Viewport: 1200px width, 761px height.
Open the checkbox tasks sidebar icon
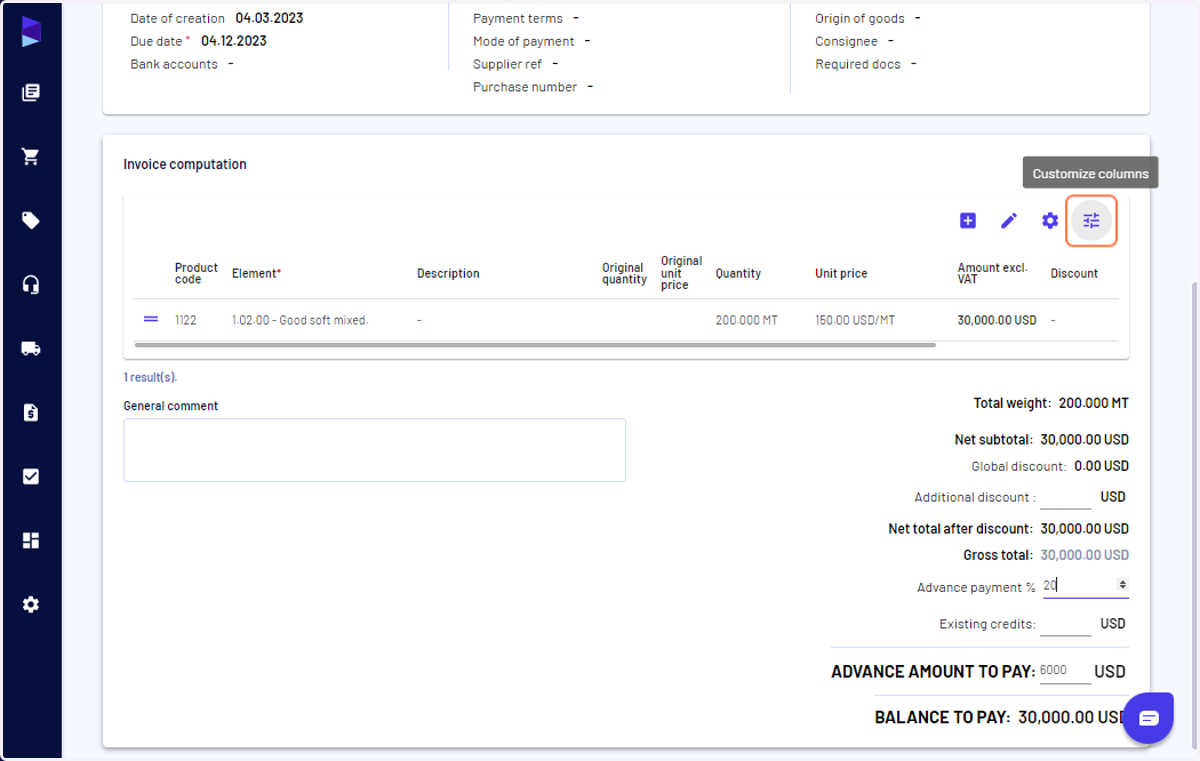point(31,477)
